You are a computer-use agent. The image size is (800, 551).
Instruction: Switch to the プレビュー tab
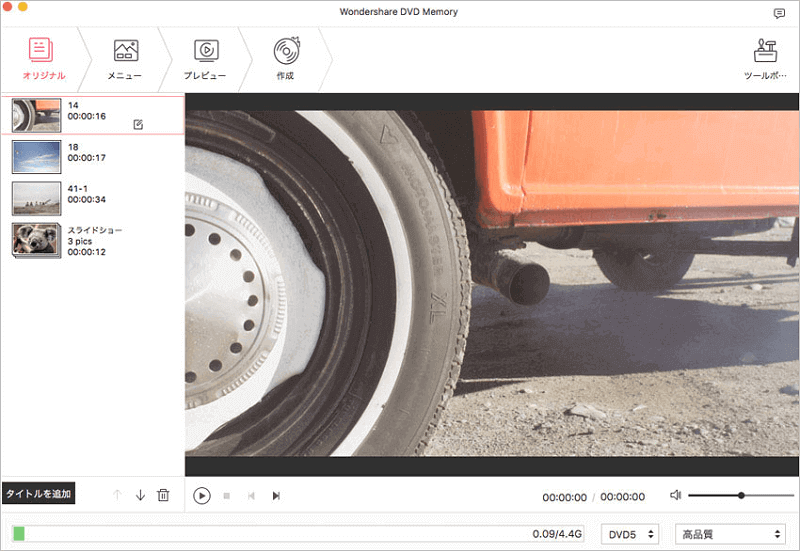205,58
